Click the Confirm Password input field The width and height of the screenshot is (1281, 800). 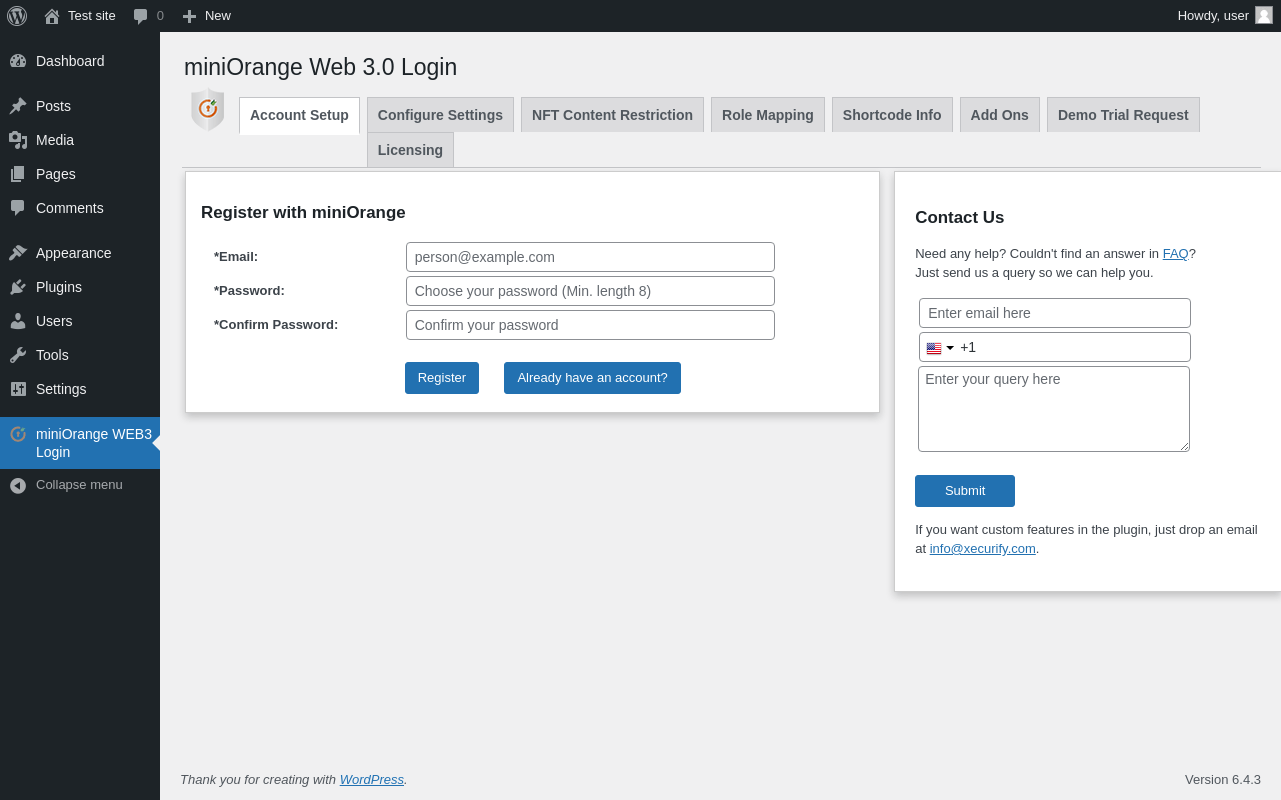(x=590, y=325)
